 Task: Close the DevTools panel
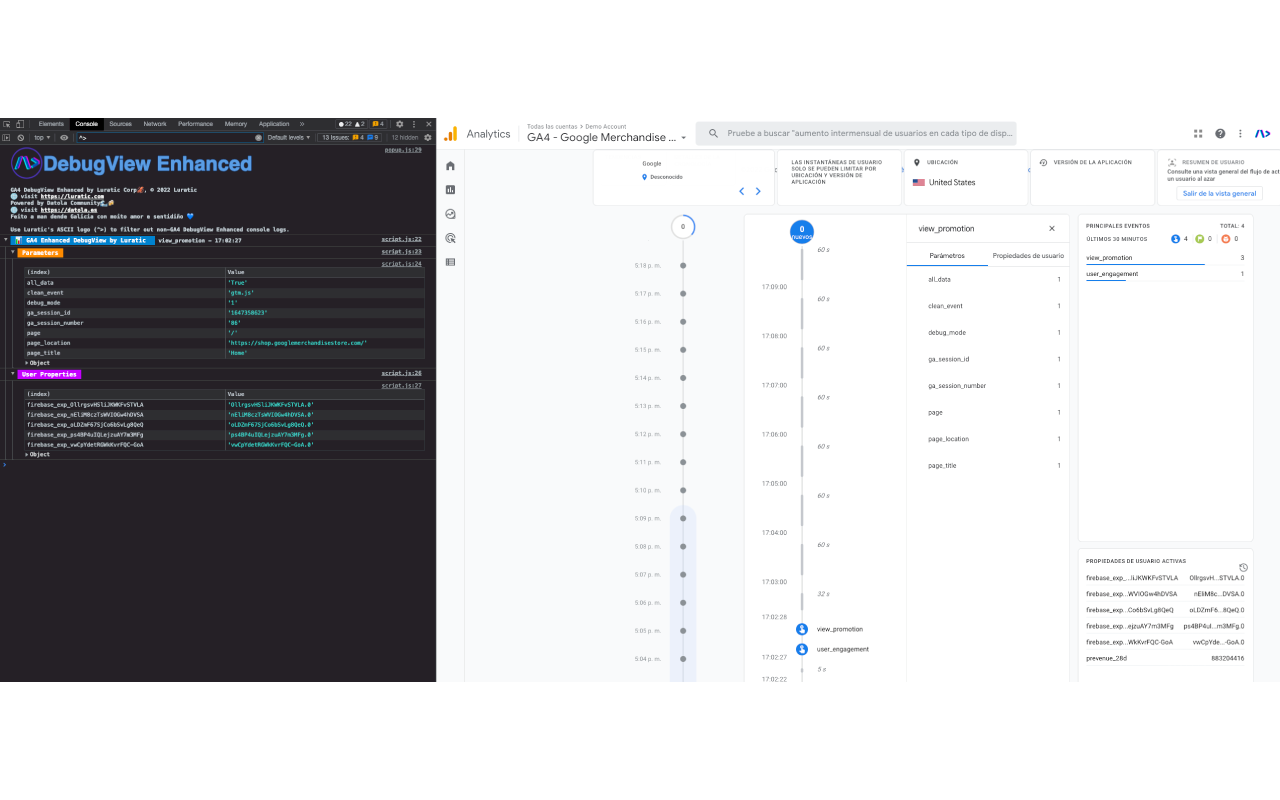click(429, 124)
